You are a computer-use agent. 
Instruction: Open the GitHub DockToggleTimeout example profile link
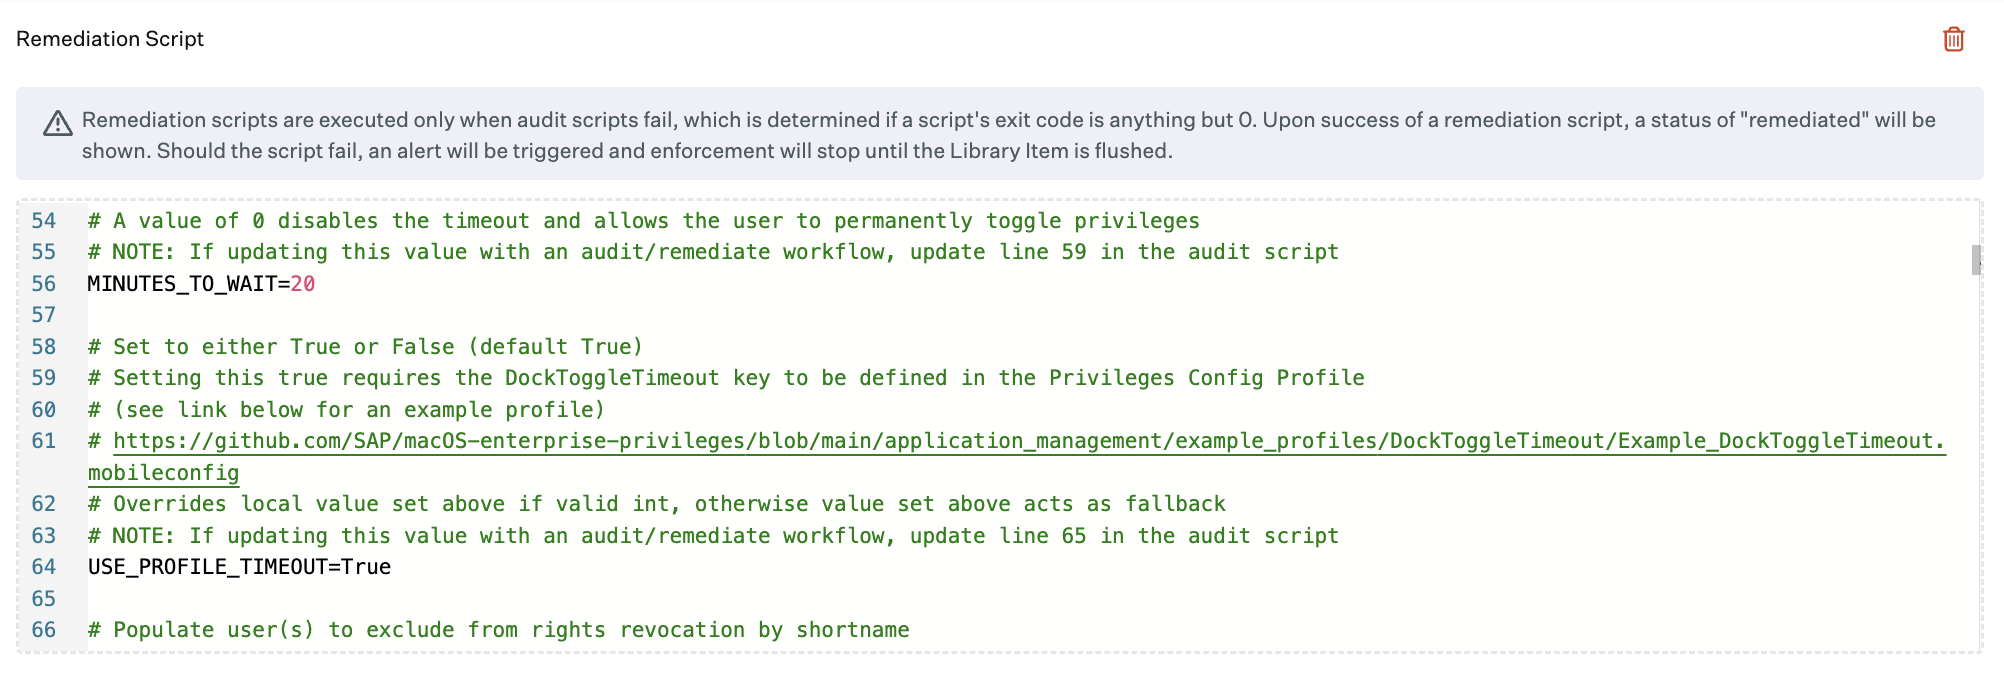1029,441
